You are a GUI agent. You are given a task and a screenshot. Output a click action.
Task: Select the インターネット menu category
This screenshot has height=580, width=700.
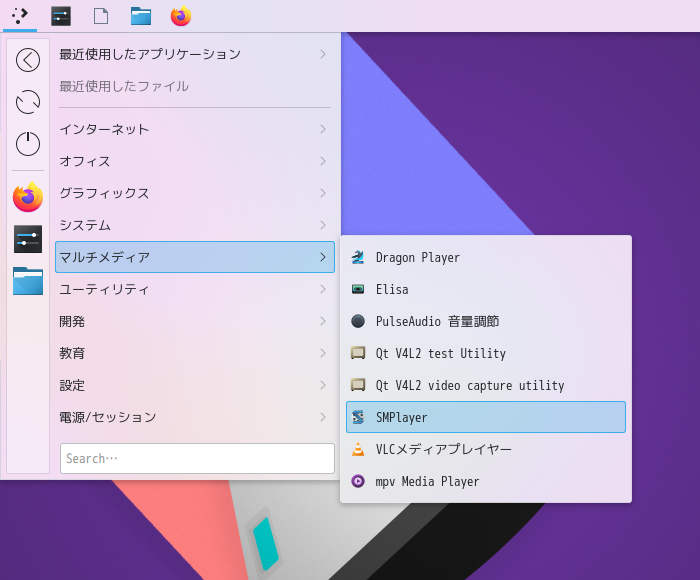[195, 129]
